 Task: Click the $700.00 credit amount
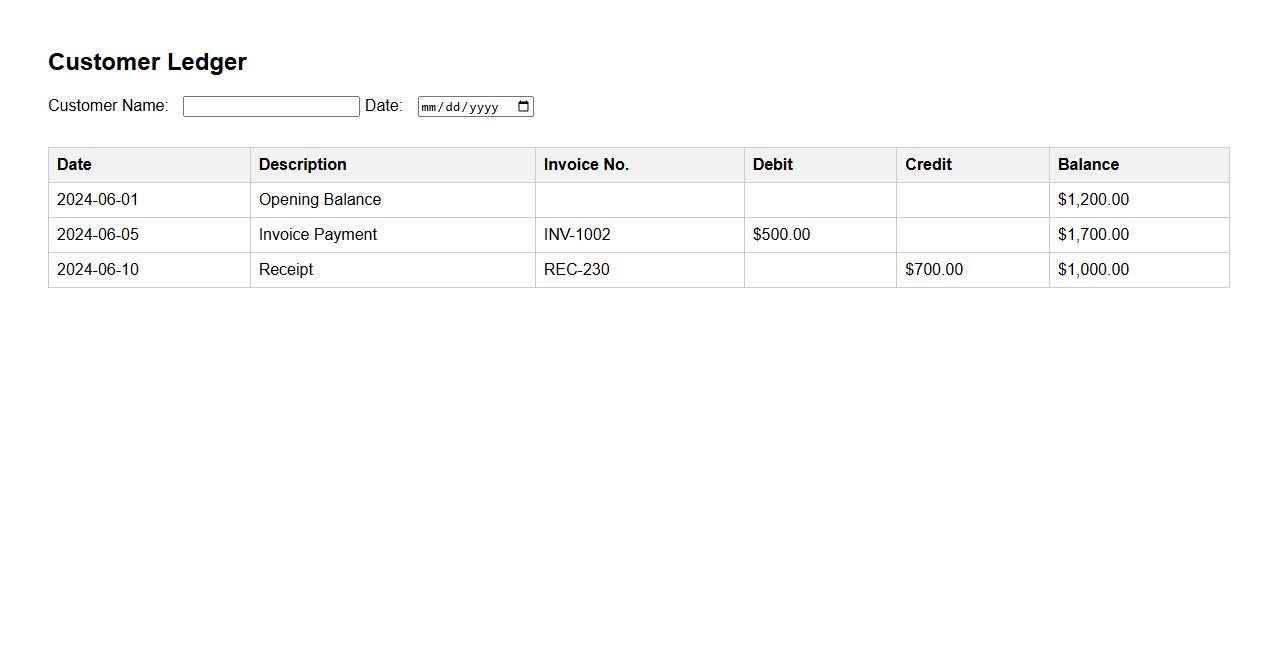(934, 270)
